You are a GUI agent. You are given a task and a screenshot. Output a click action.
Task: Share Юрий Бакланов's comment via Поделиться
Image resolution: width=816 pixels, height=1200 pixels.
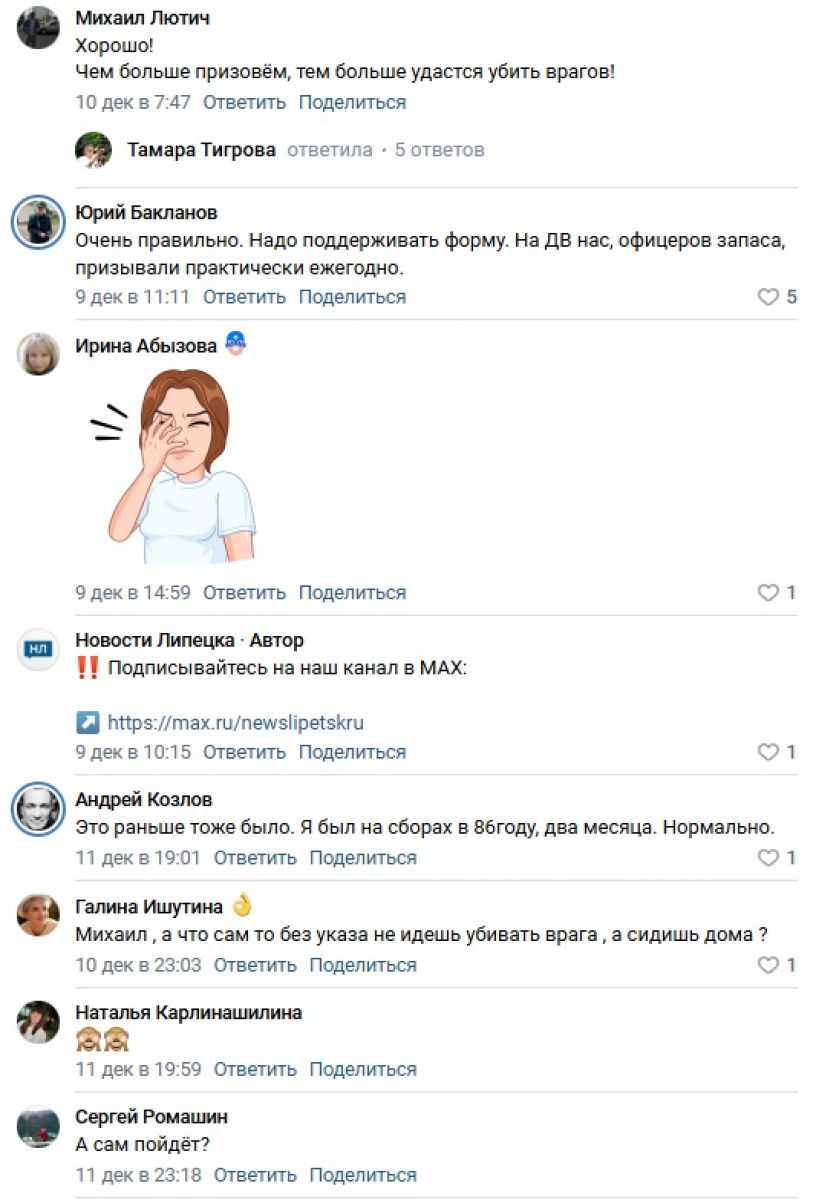pyautogui.click(x=352, y=297)
